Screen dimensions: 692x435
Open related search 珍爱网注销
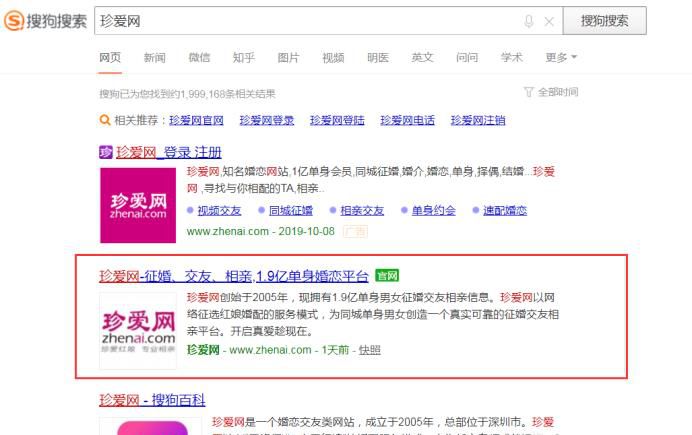478,120
